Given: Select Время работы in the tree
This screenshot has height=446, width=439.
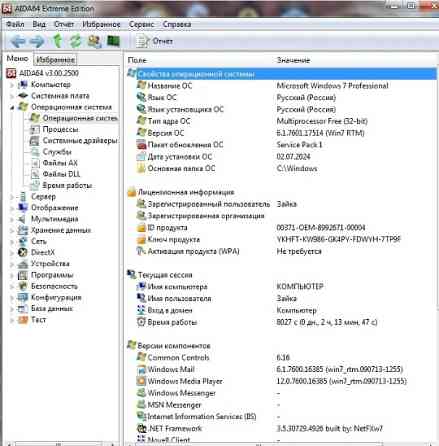Looking at the screenshot, I should (67, 185).
